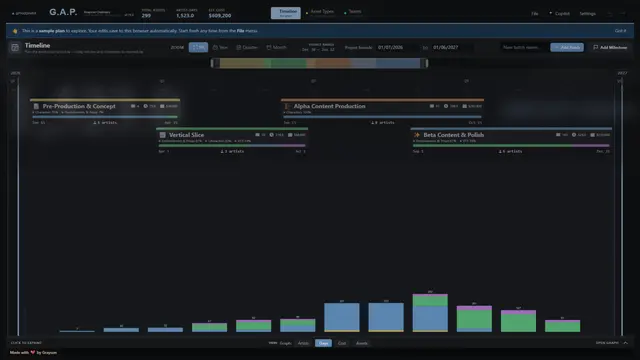The width and height of the screenshot is (640, 360).
Task: Select the Pre-Production & Concept batch card
Action: coord(105,111)
